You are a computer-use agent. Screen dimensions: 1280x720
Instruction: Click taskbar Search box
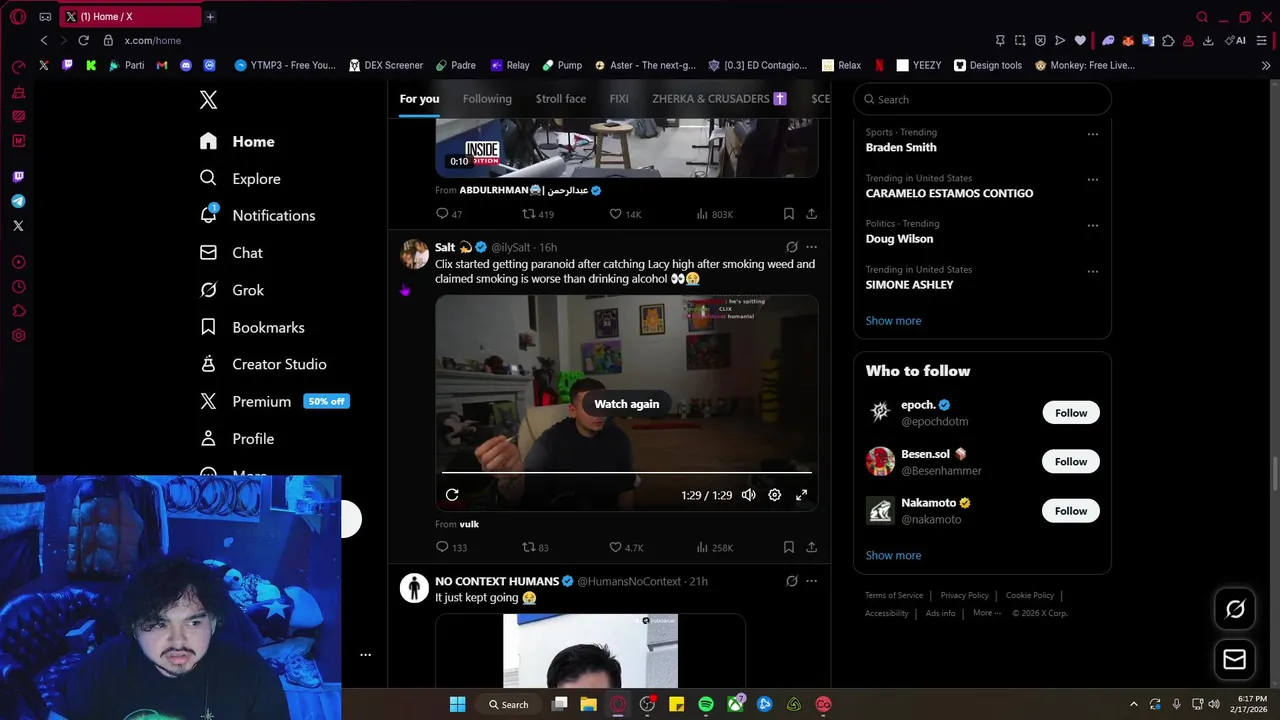click(508, 704)
